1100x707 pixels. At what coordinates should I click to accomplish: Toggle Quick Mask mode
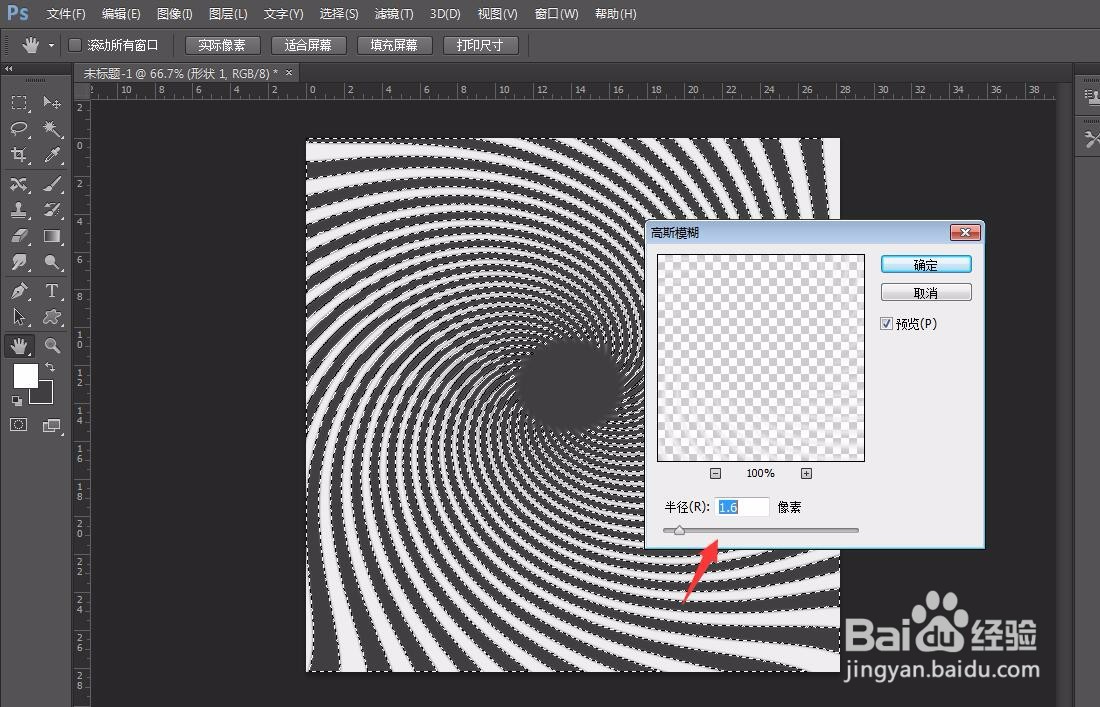coord(19,425)
